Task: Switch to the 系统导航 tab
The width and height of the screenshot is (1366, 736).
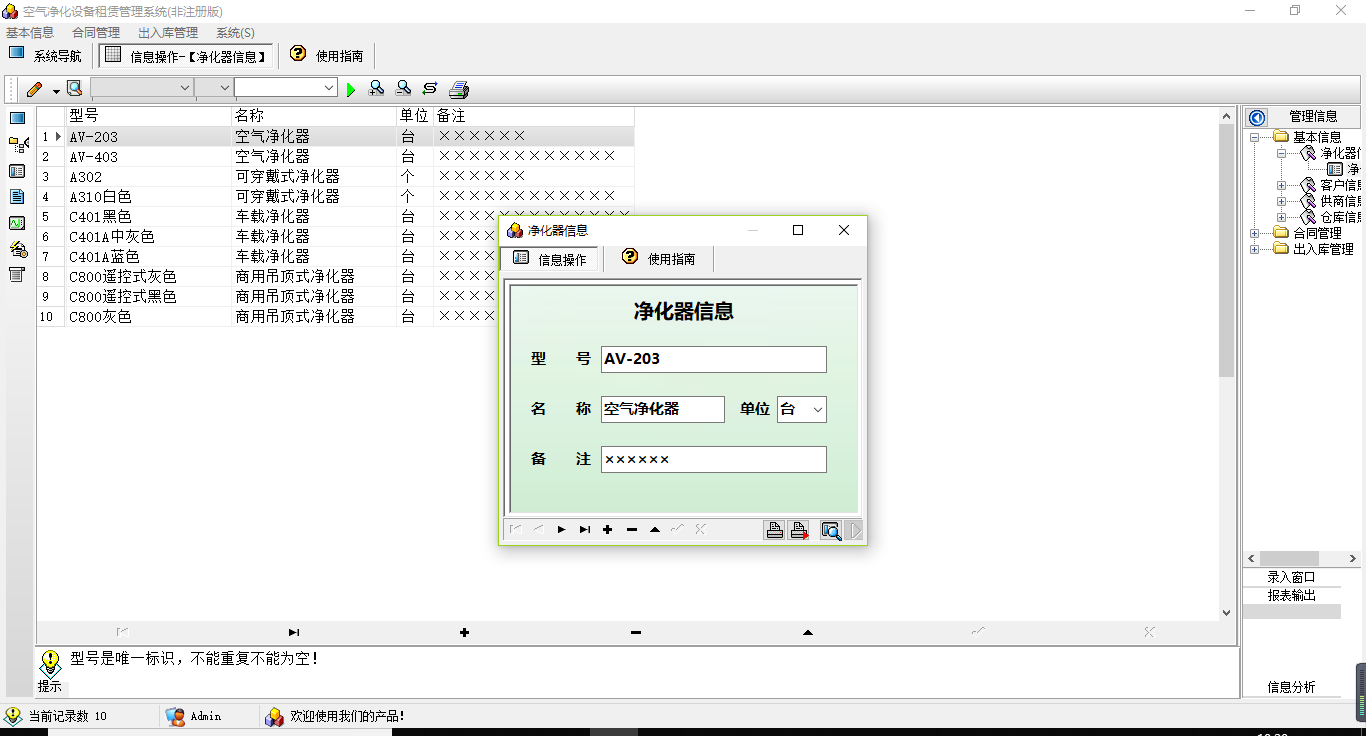Action: click(46, 56)
